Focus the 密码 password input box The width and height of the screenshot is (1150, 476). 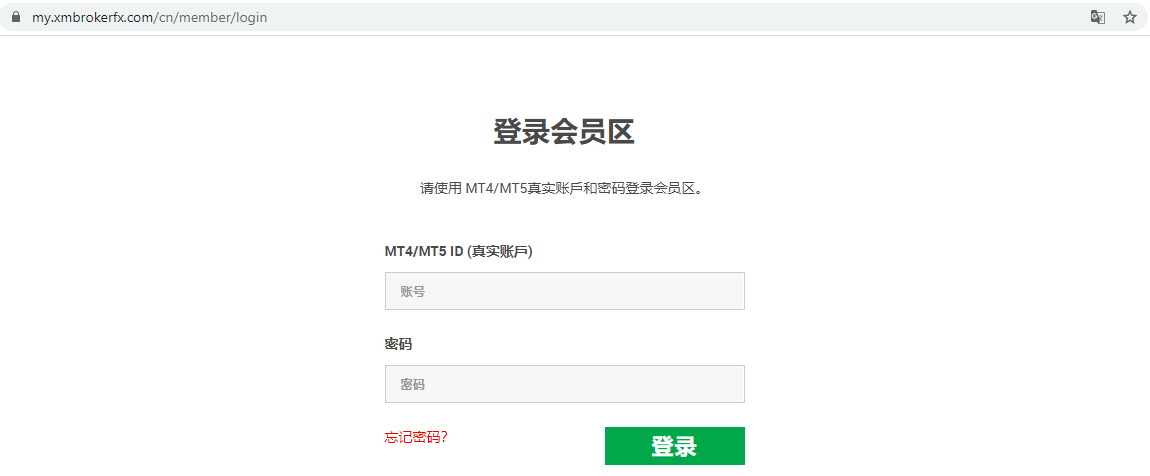(x=564, y=384)
